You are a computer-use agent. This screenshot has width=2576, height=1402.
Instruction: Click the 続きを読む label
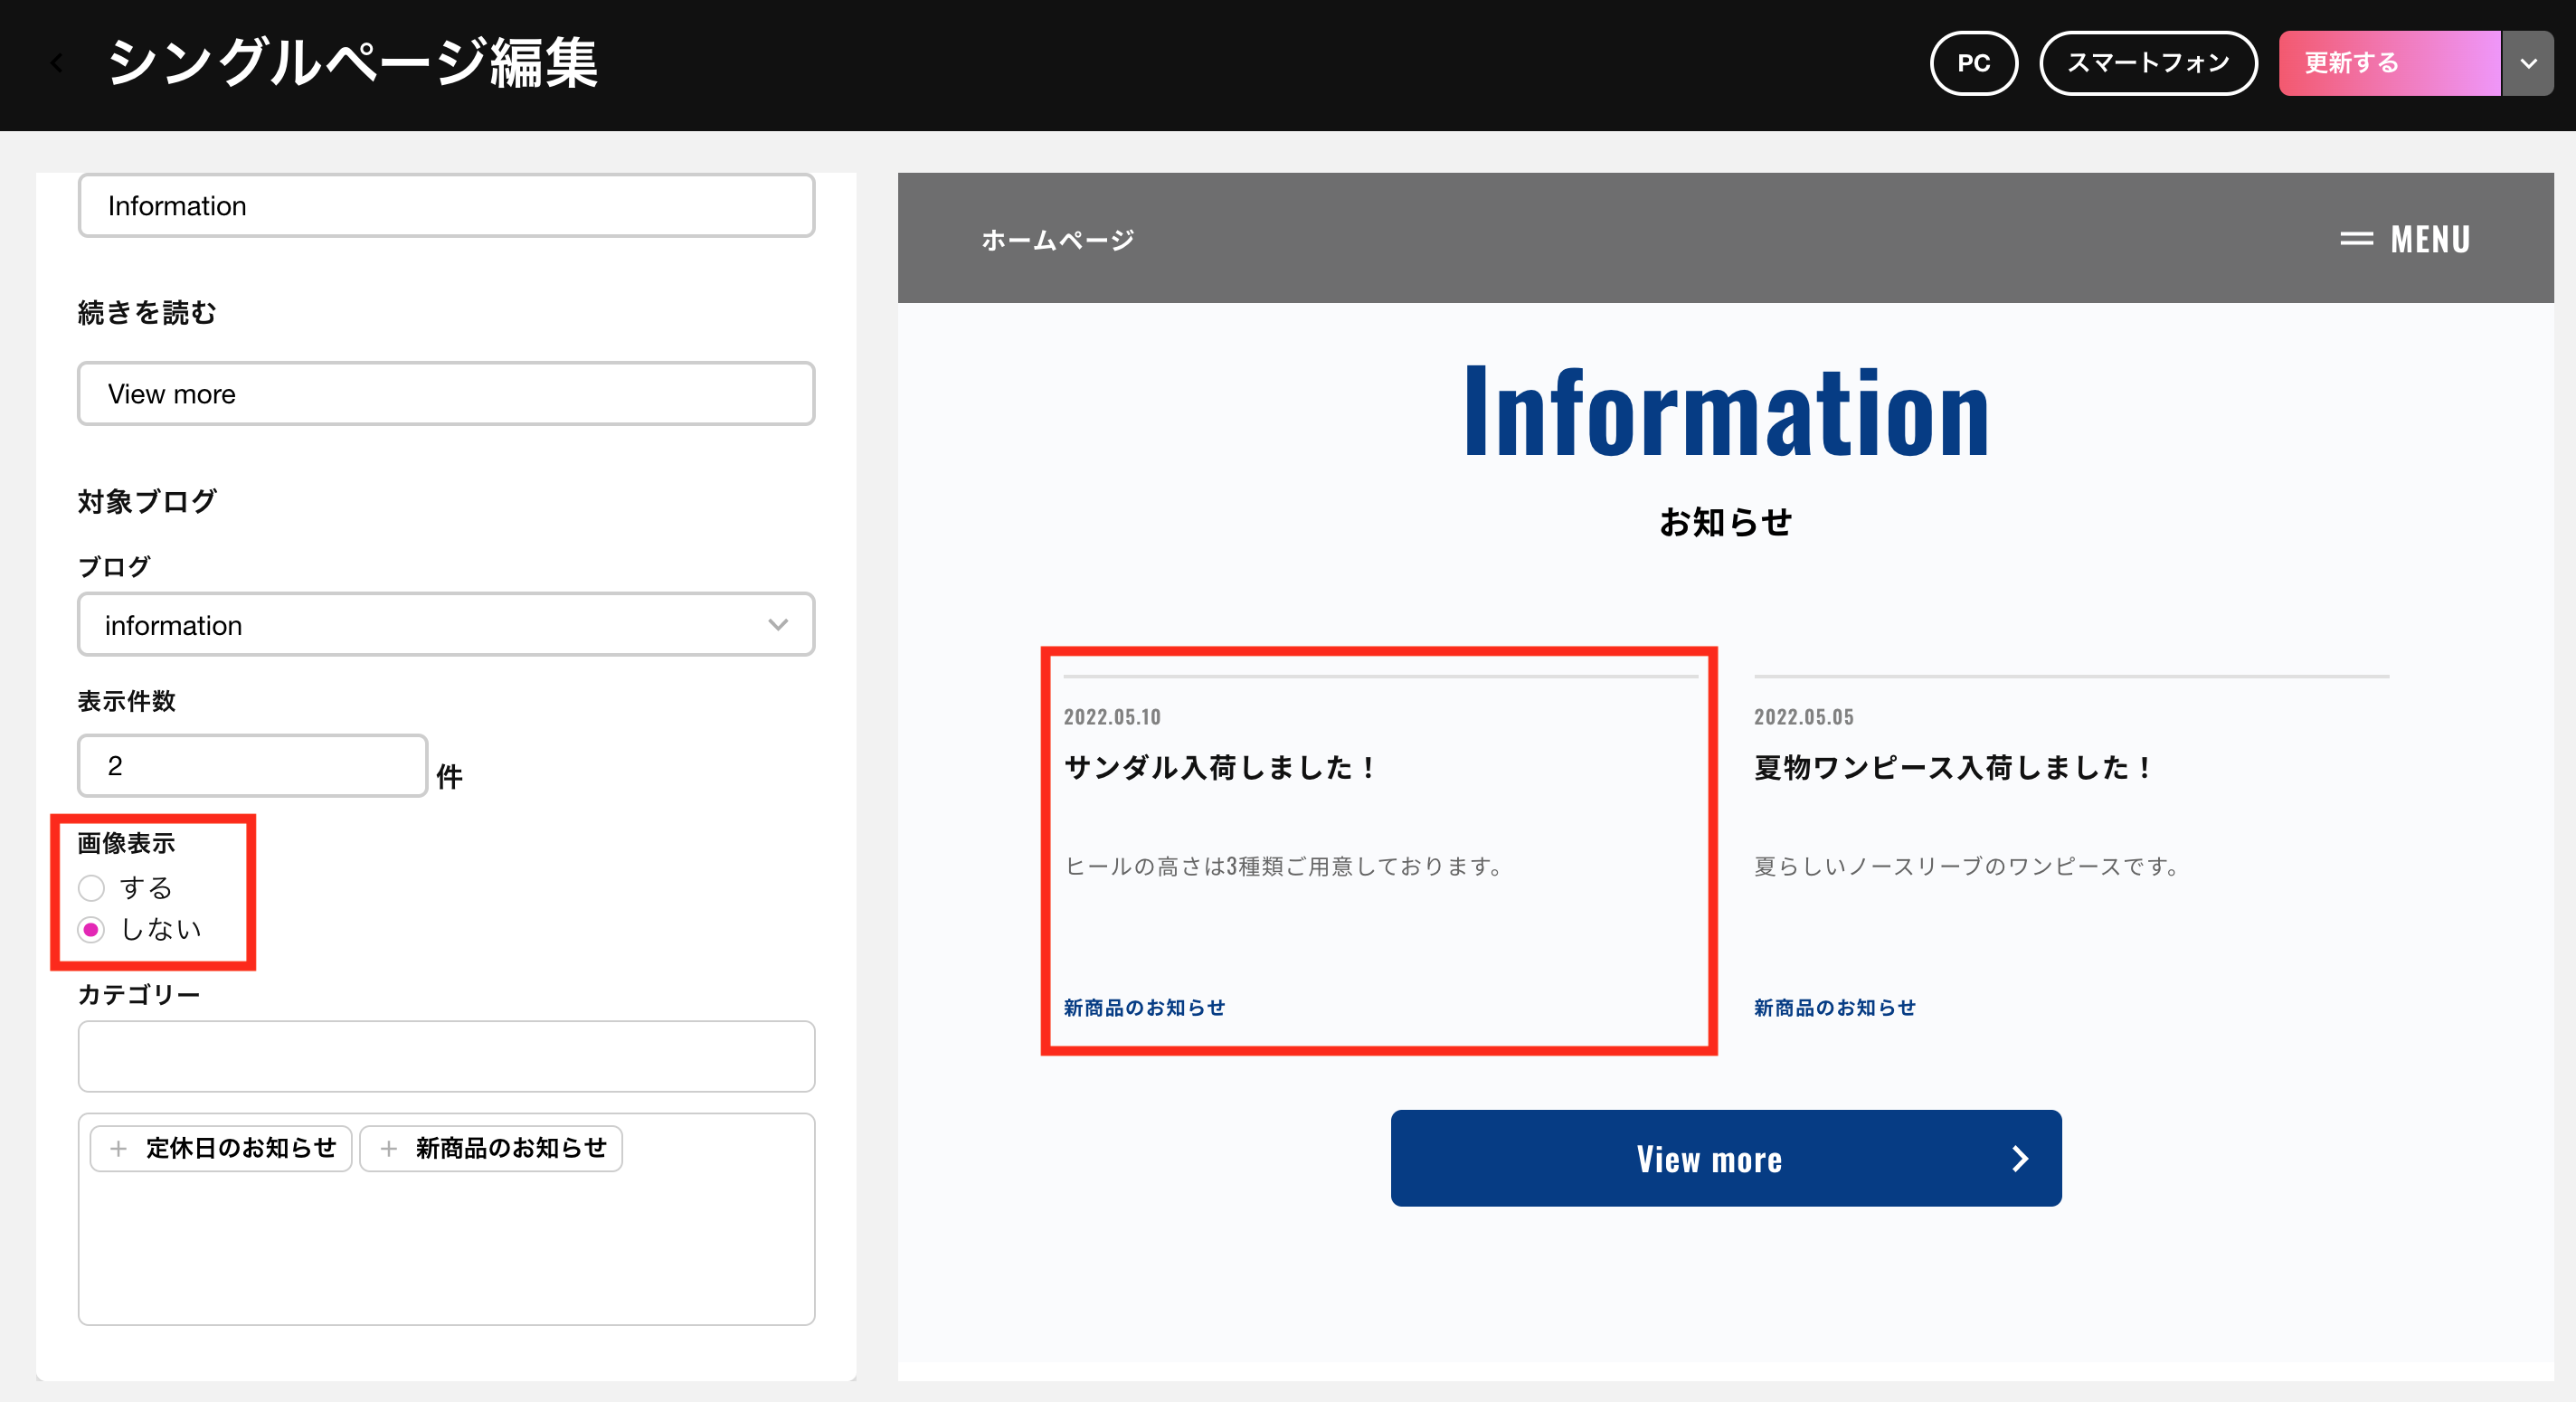pos(147,313)
